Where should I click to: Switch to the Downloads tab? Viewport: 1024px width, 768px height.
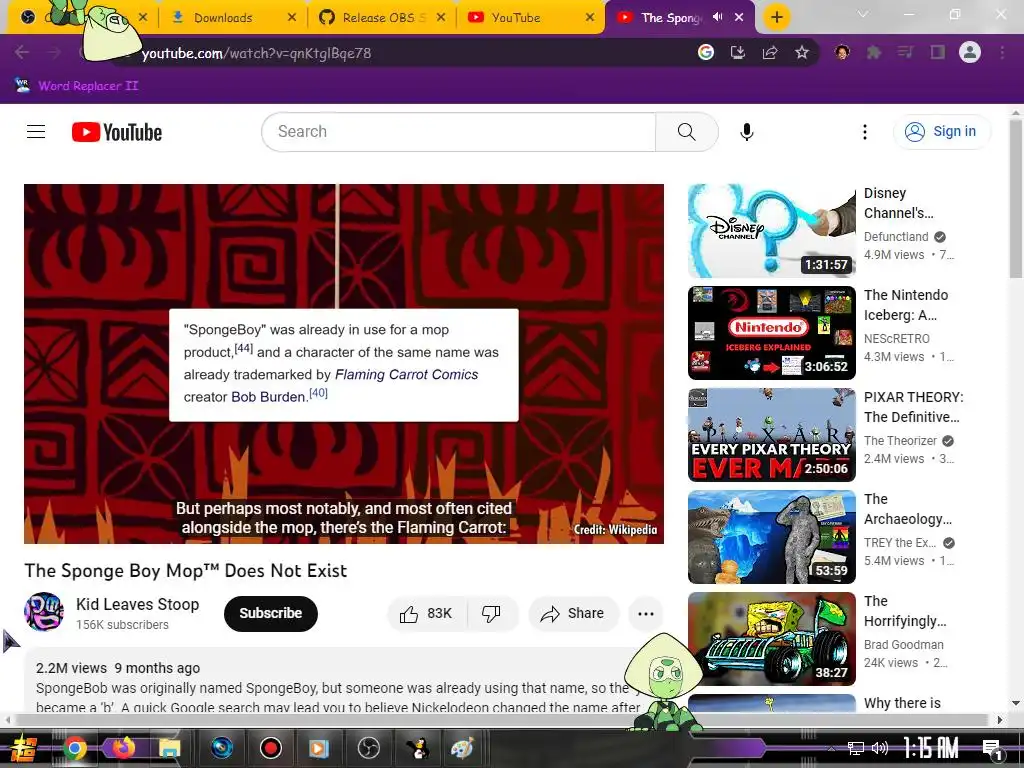tap(222, 18)
